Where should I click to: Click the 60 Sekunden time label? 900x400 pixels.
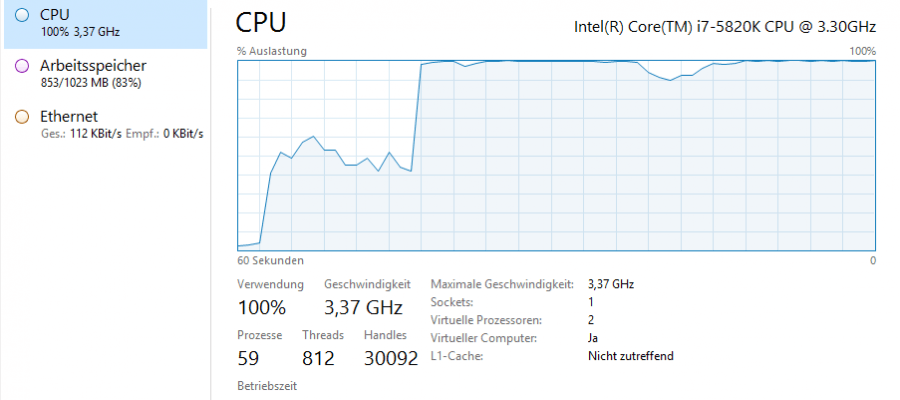270,260
